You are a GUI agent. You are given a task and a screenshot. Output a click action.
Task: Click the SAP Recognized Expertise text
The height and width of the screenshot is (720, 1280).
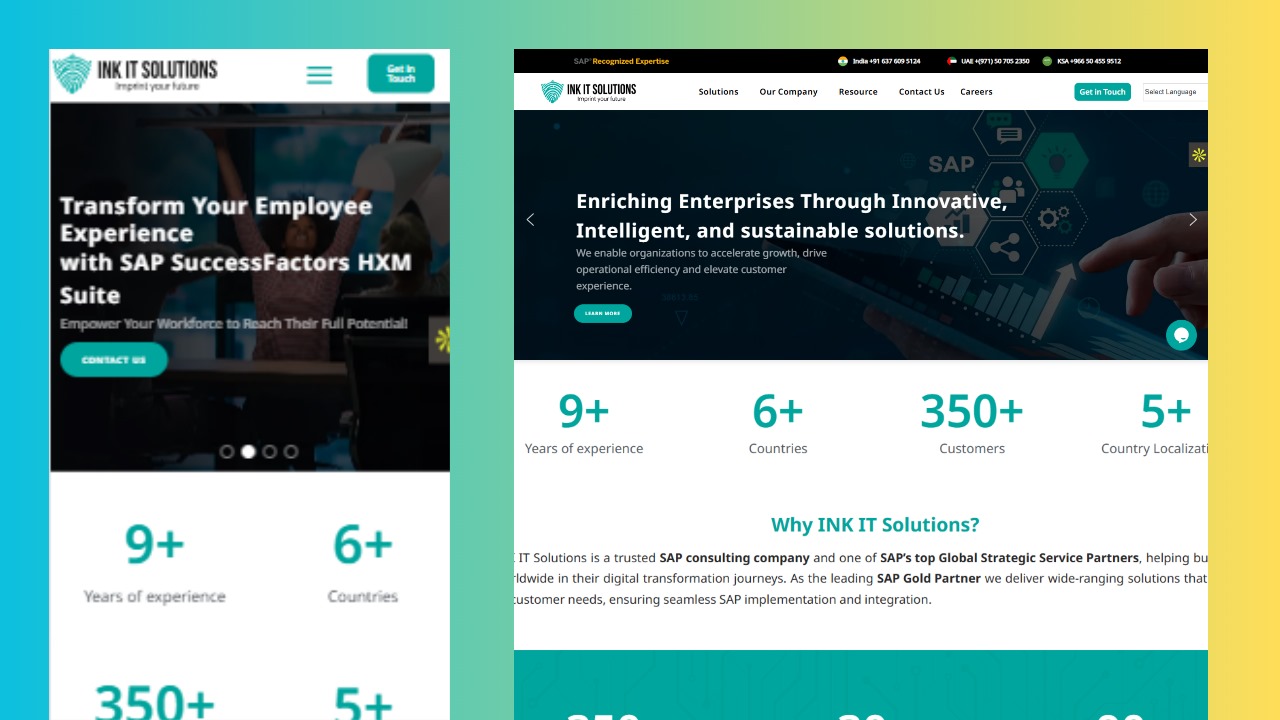[x=621, y=61]
